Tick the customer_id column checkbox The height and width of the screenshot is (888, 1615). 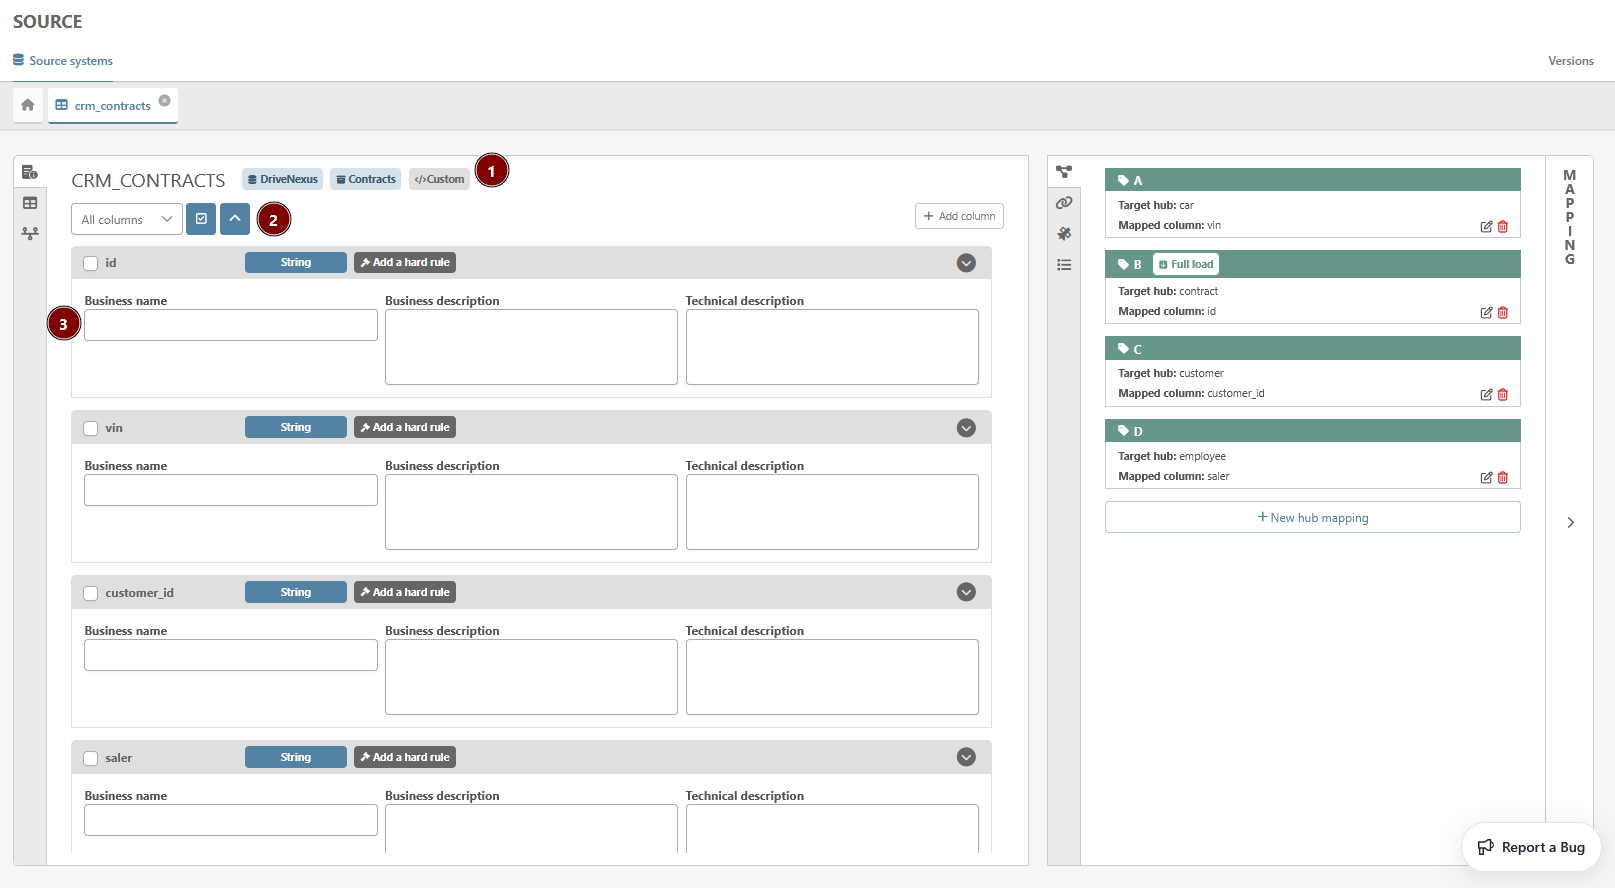(91, 593)
